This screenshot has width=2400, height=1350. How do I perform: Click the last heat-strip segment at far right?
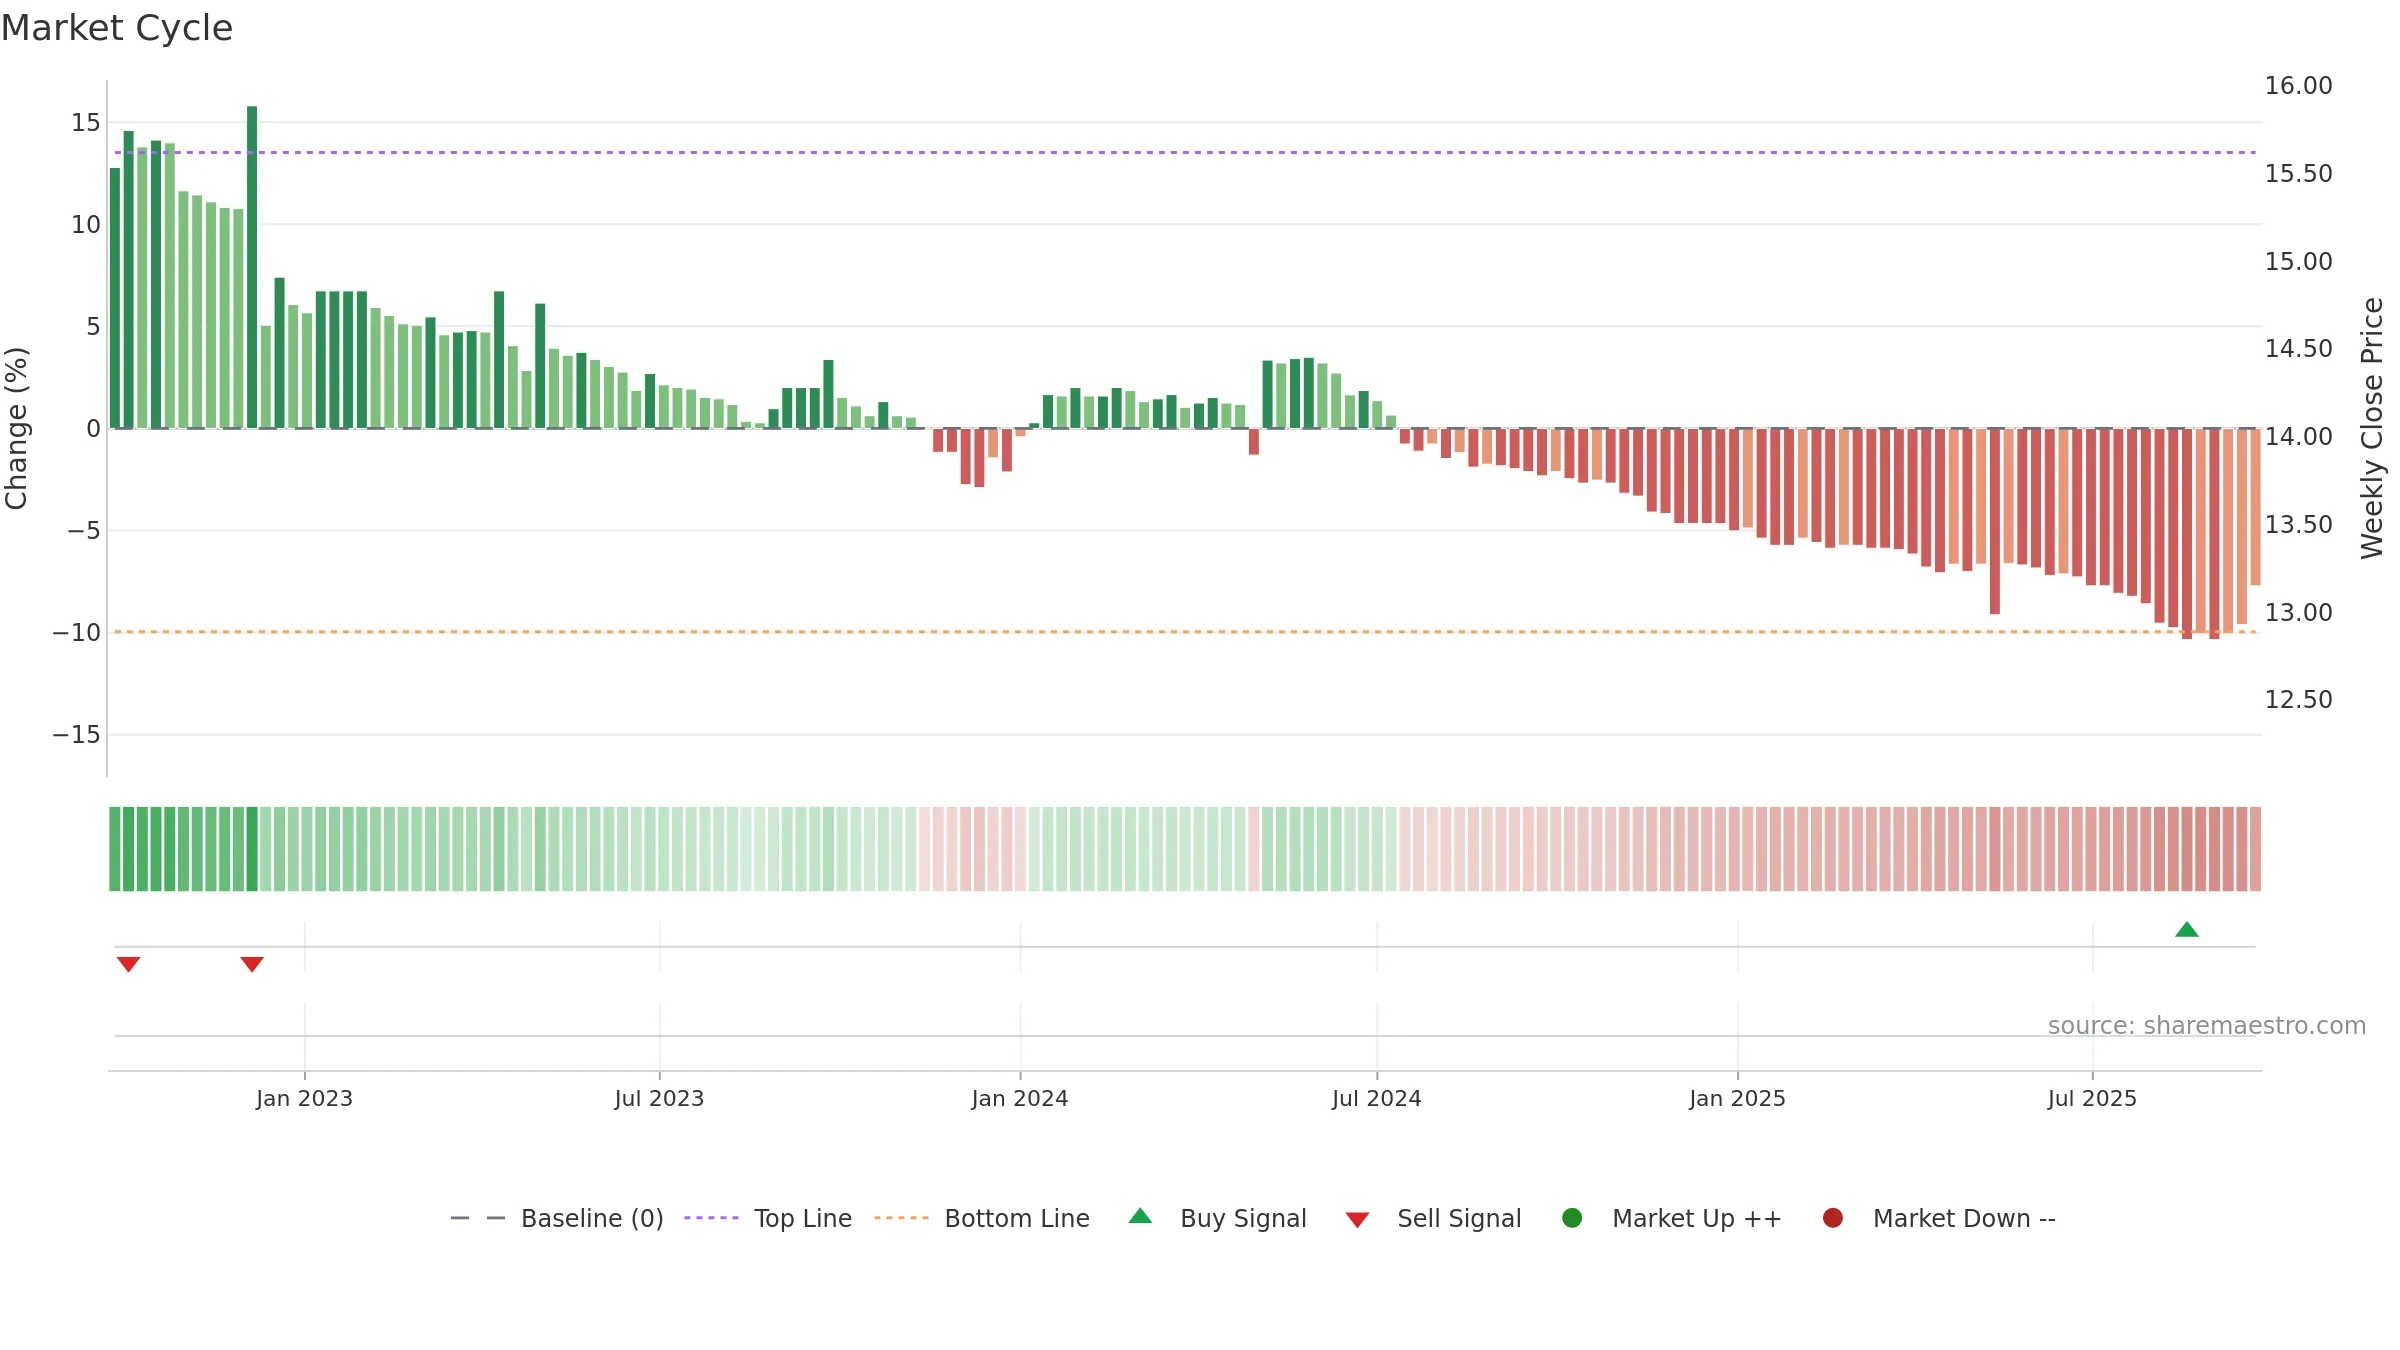coord(2255,849)
